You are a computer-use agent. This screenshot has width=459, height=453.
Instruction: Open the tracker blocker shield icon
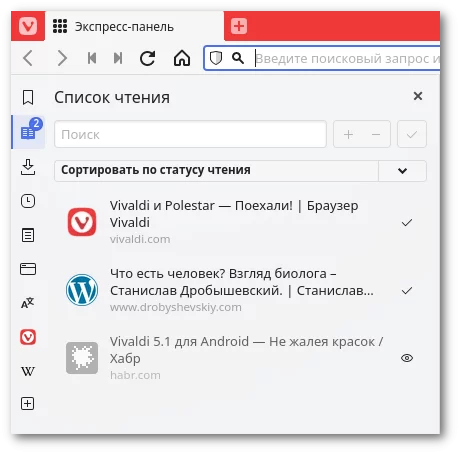216,58
